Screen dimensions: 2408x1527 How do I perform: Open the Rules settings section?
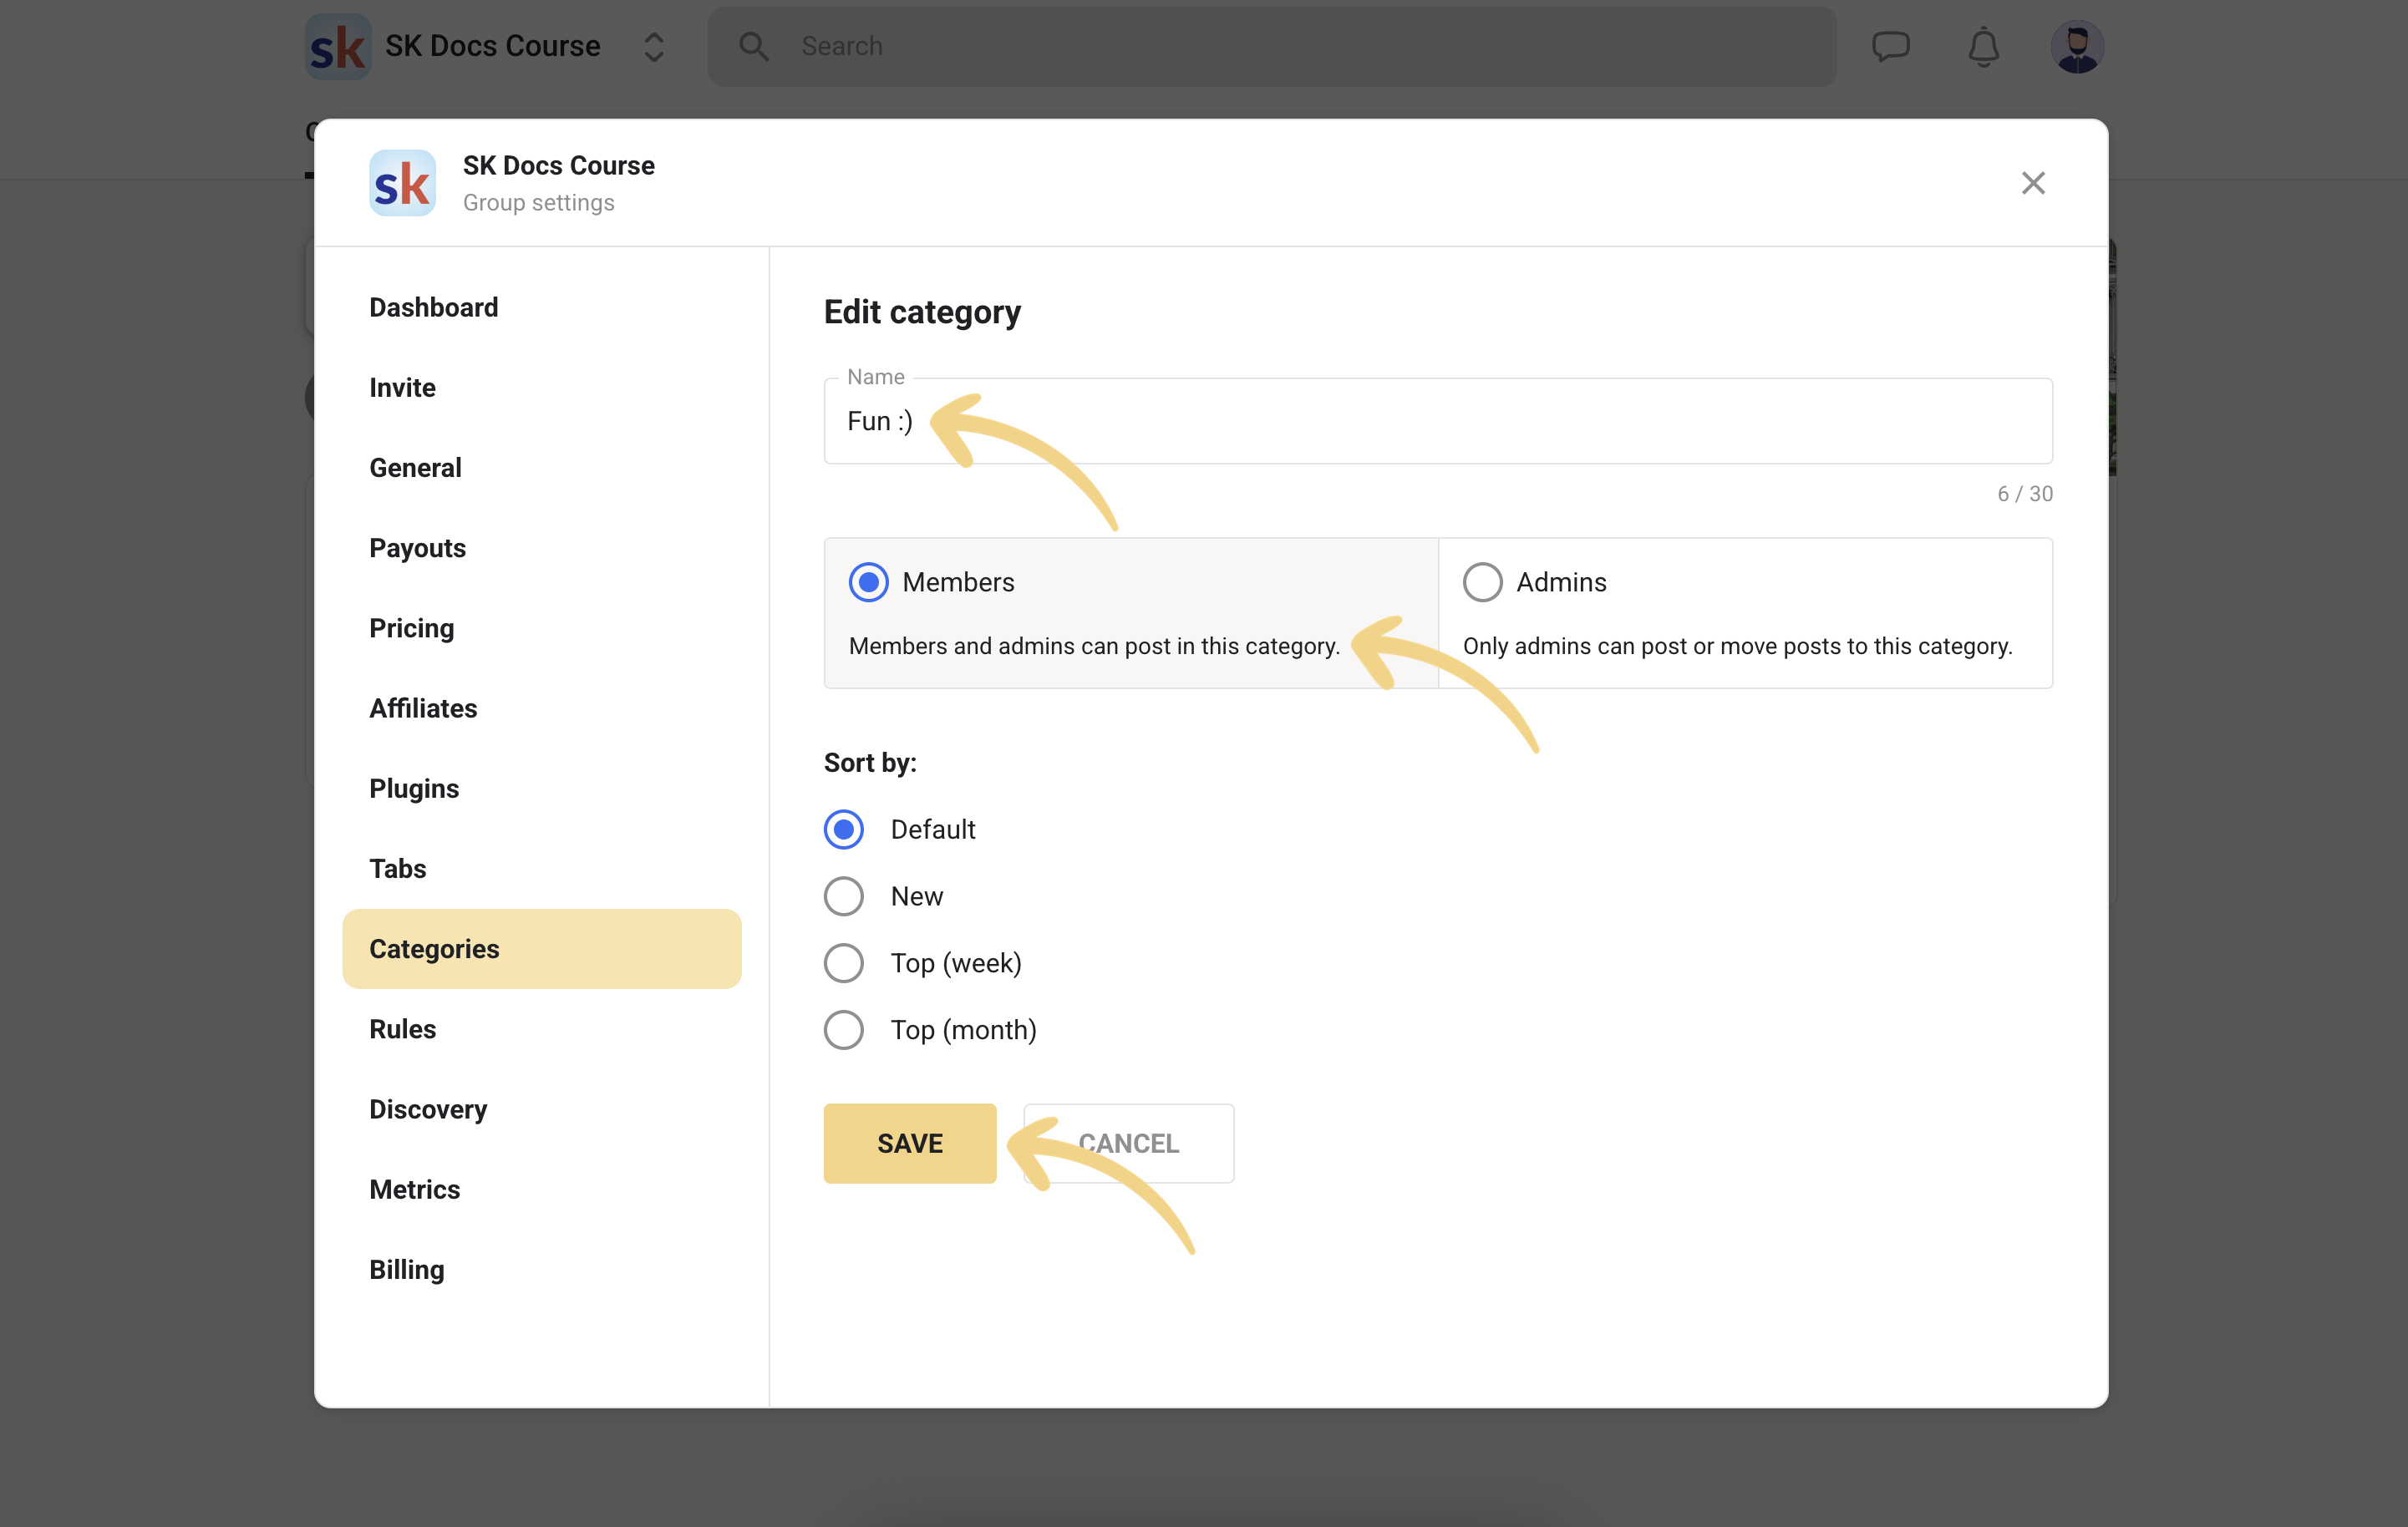coord(541,1029)
